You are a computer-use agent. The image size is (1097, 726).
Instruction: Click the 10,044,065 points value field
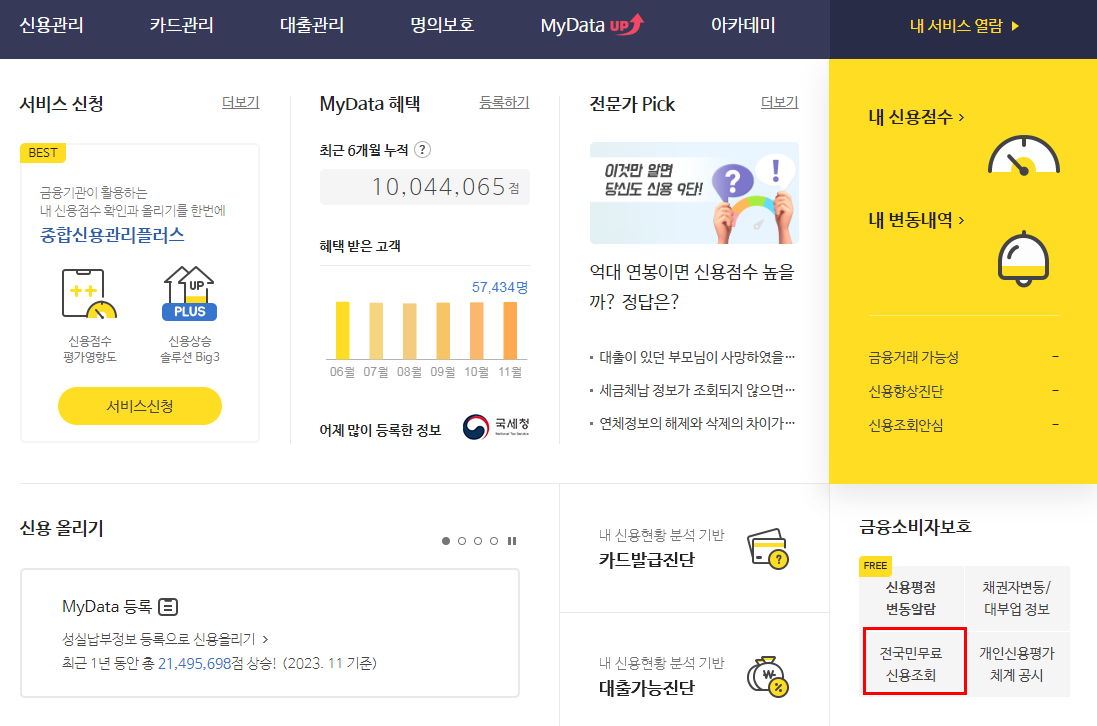(x=425, y=187)
